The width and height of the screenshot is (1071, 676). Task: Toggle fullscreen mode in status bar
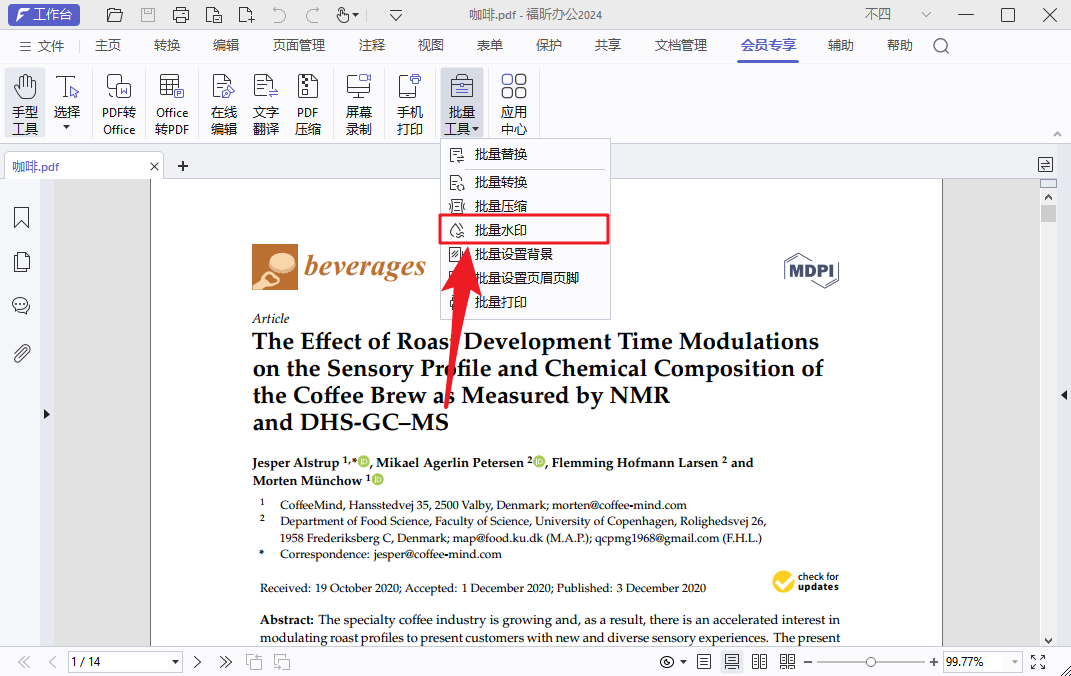click(x=1038, y=662)
